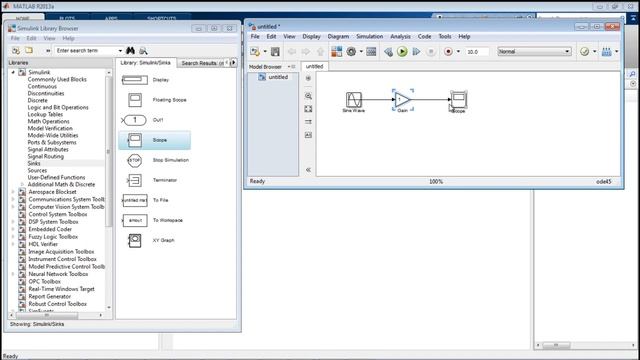This screenshot has height=360, width=640.
Task: Run the simulation with the green play button
Action: point(402,52)
